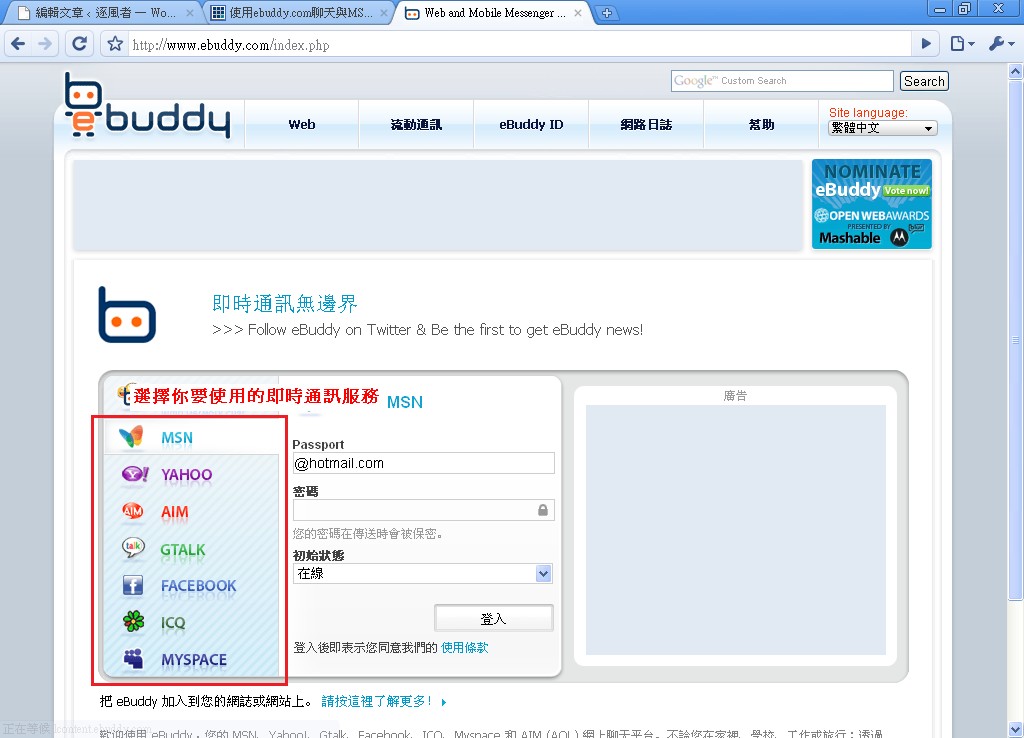
Task: Bookmark the page with the star icon
Action: [x=115, y=44]
